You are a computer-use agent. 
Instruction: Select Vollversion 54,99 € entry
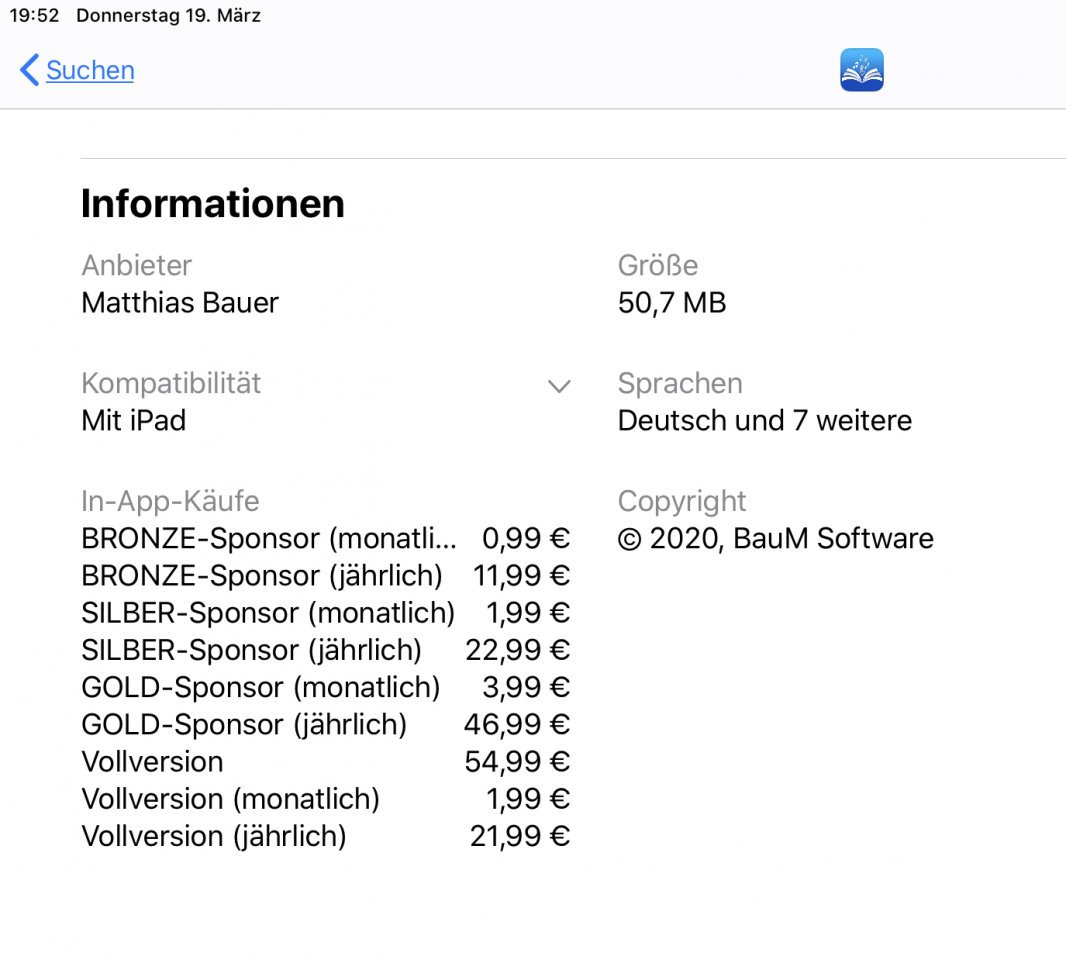326,762
